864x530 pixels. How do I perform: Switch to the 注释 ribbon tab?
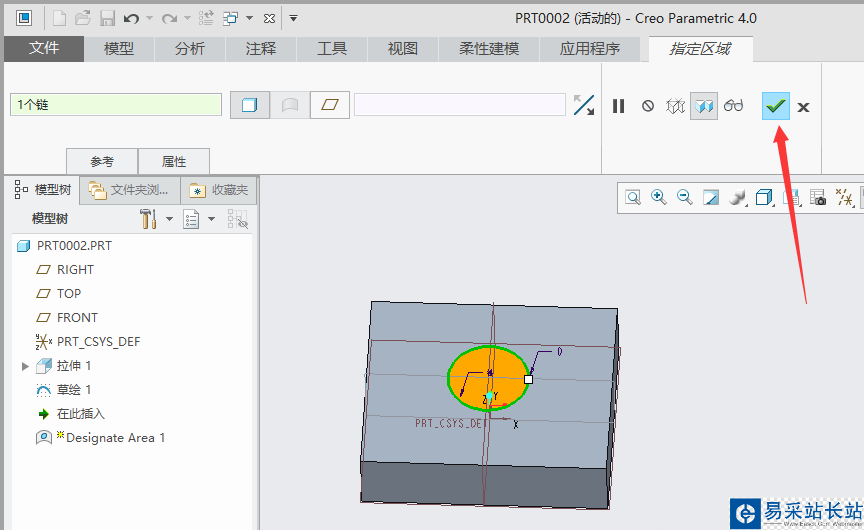261,48
